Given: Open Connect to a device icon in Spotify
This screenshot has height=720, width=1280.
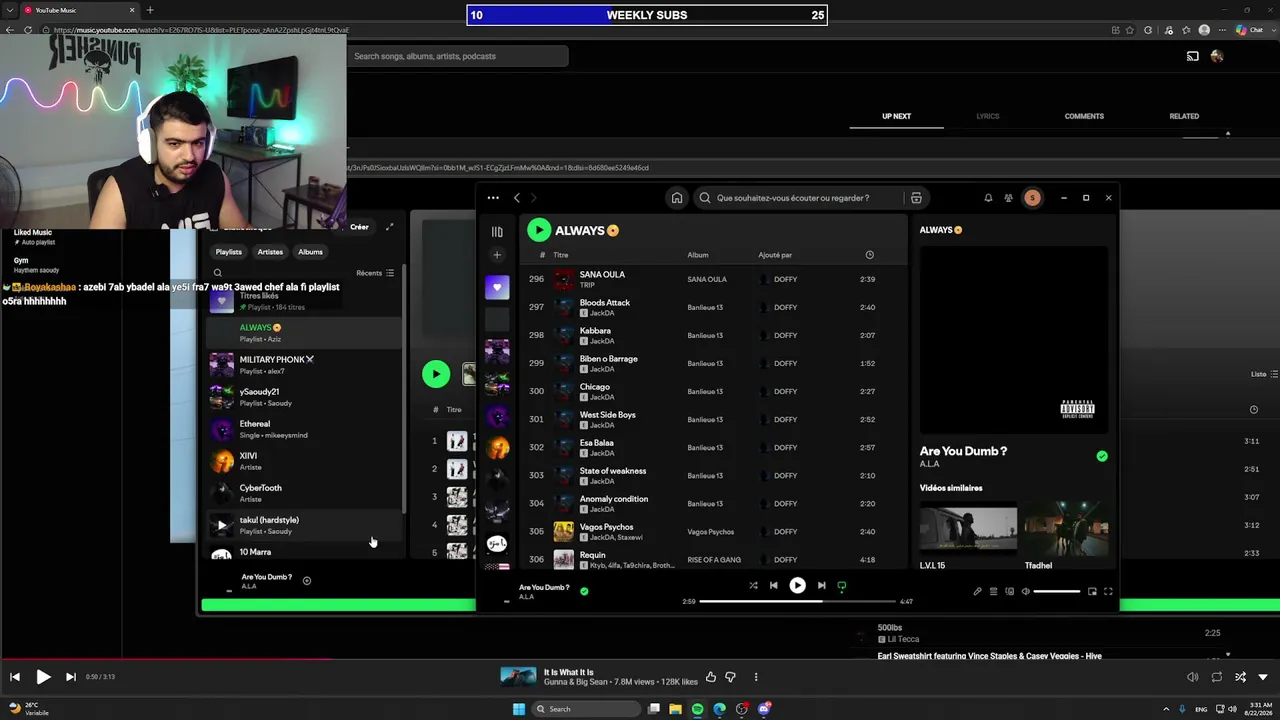Looking at the screenshot, I should point(1009,591).
